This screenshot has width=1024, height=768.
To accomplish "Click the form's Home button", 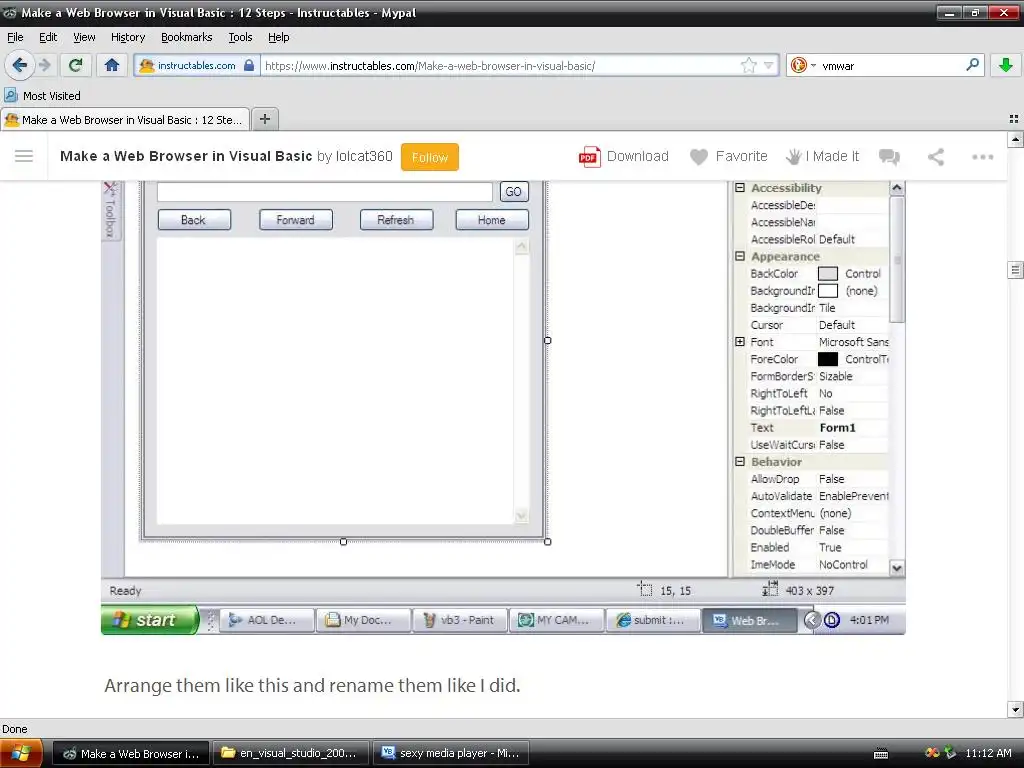I will coord(492,220).
